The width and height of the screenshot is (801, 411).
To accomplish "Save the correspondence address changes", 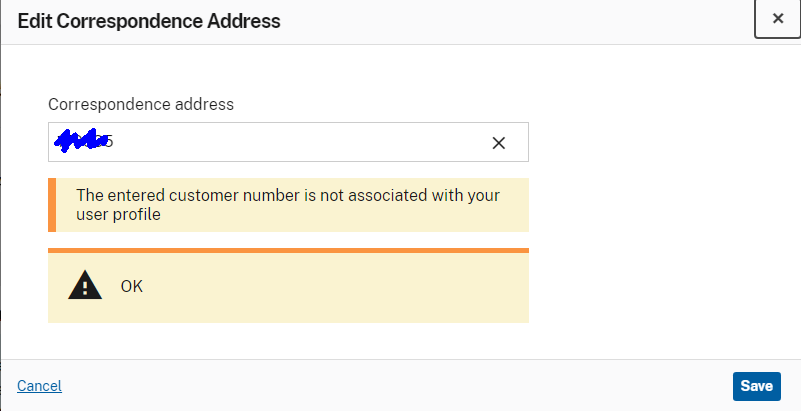I will click(756, 386).
